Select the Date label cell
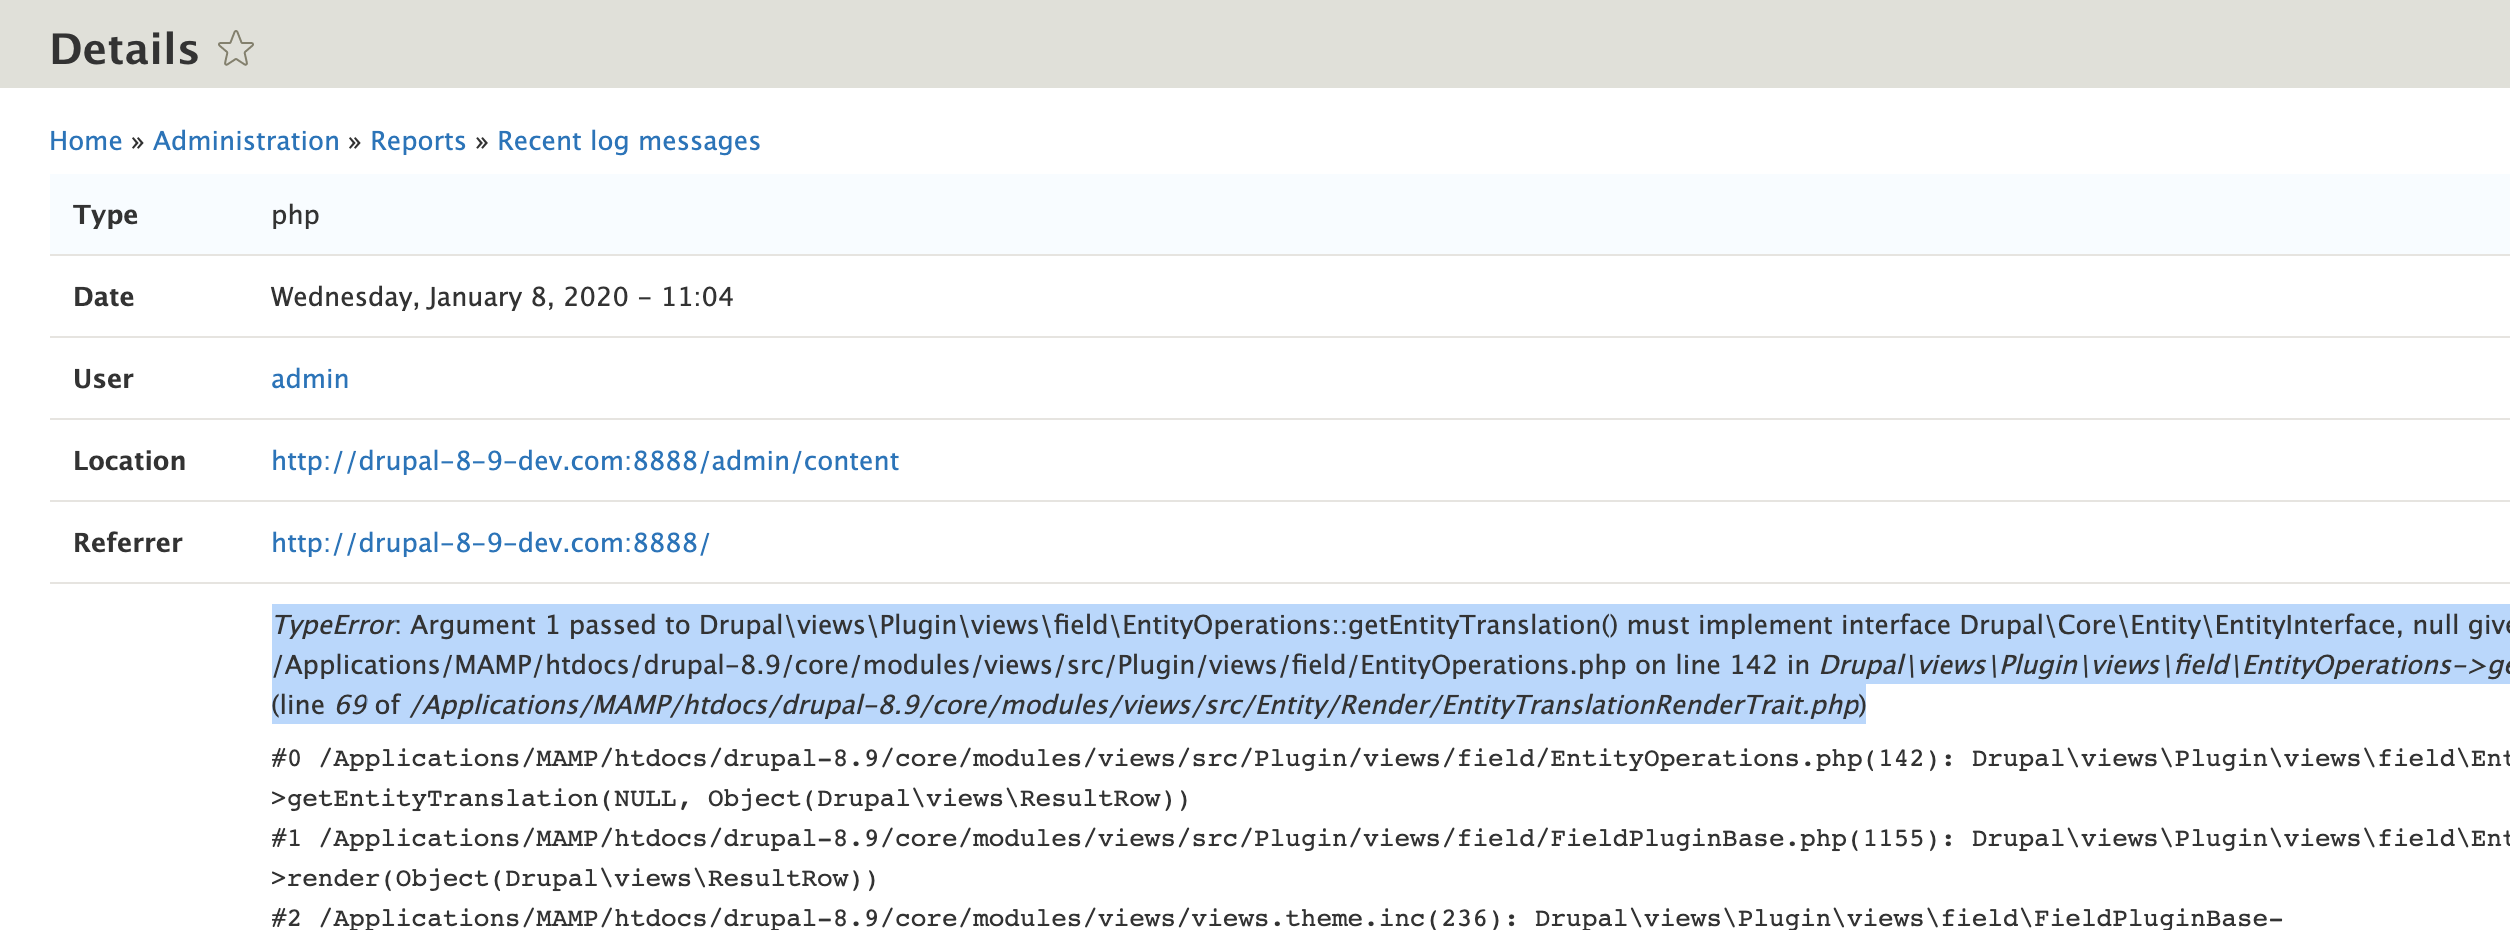This screenshot has width=2510, height=930. [x=104, y=297]
